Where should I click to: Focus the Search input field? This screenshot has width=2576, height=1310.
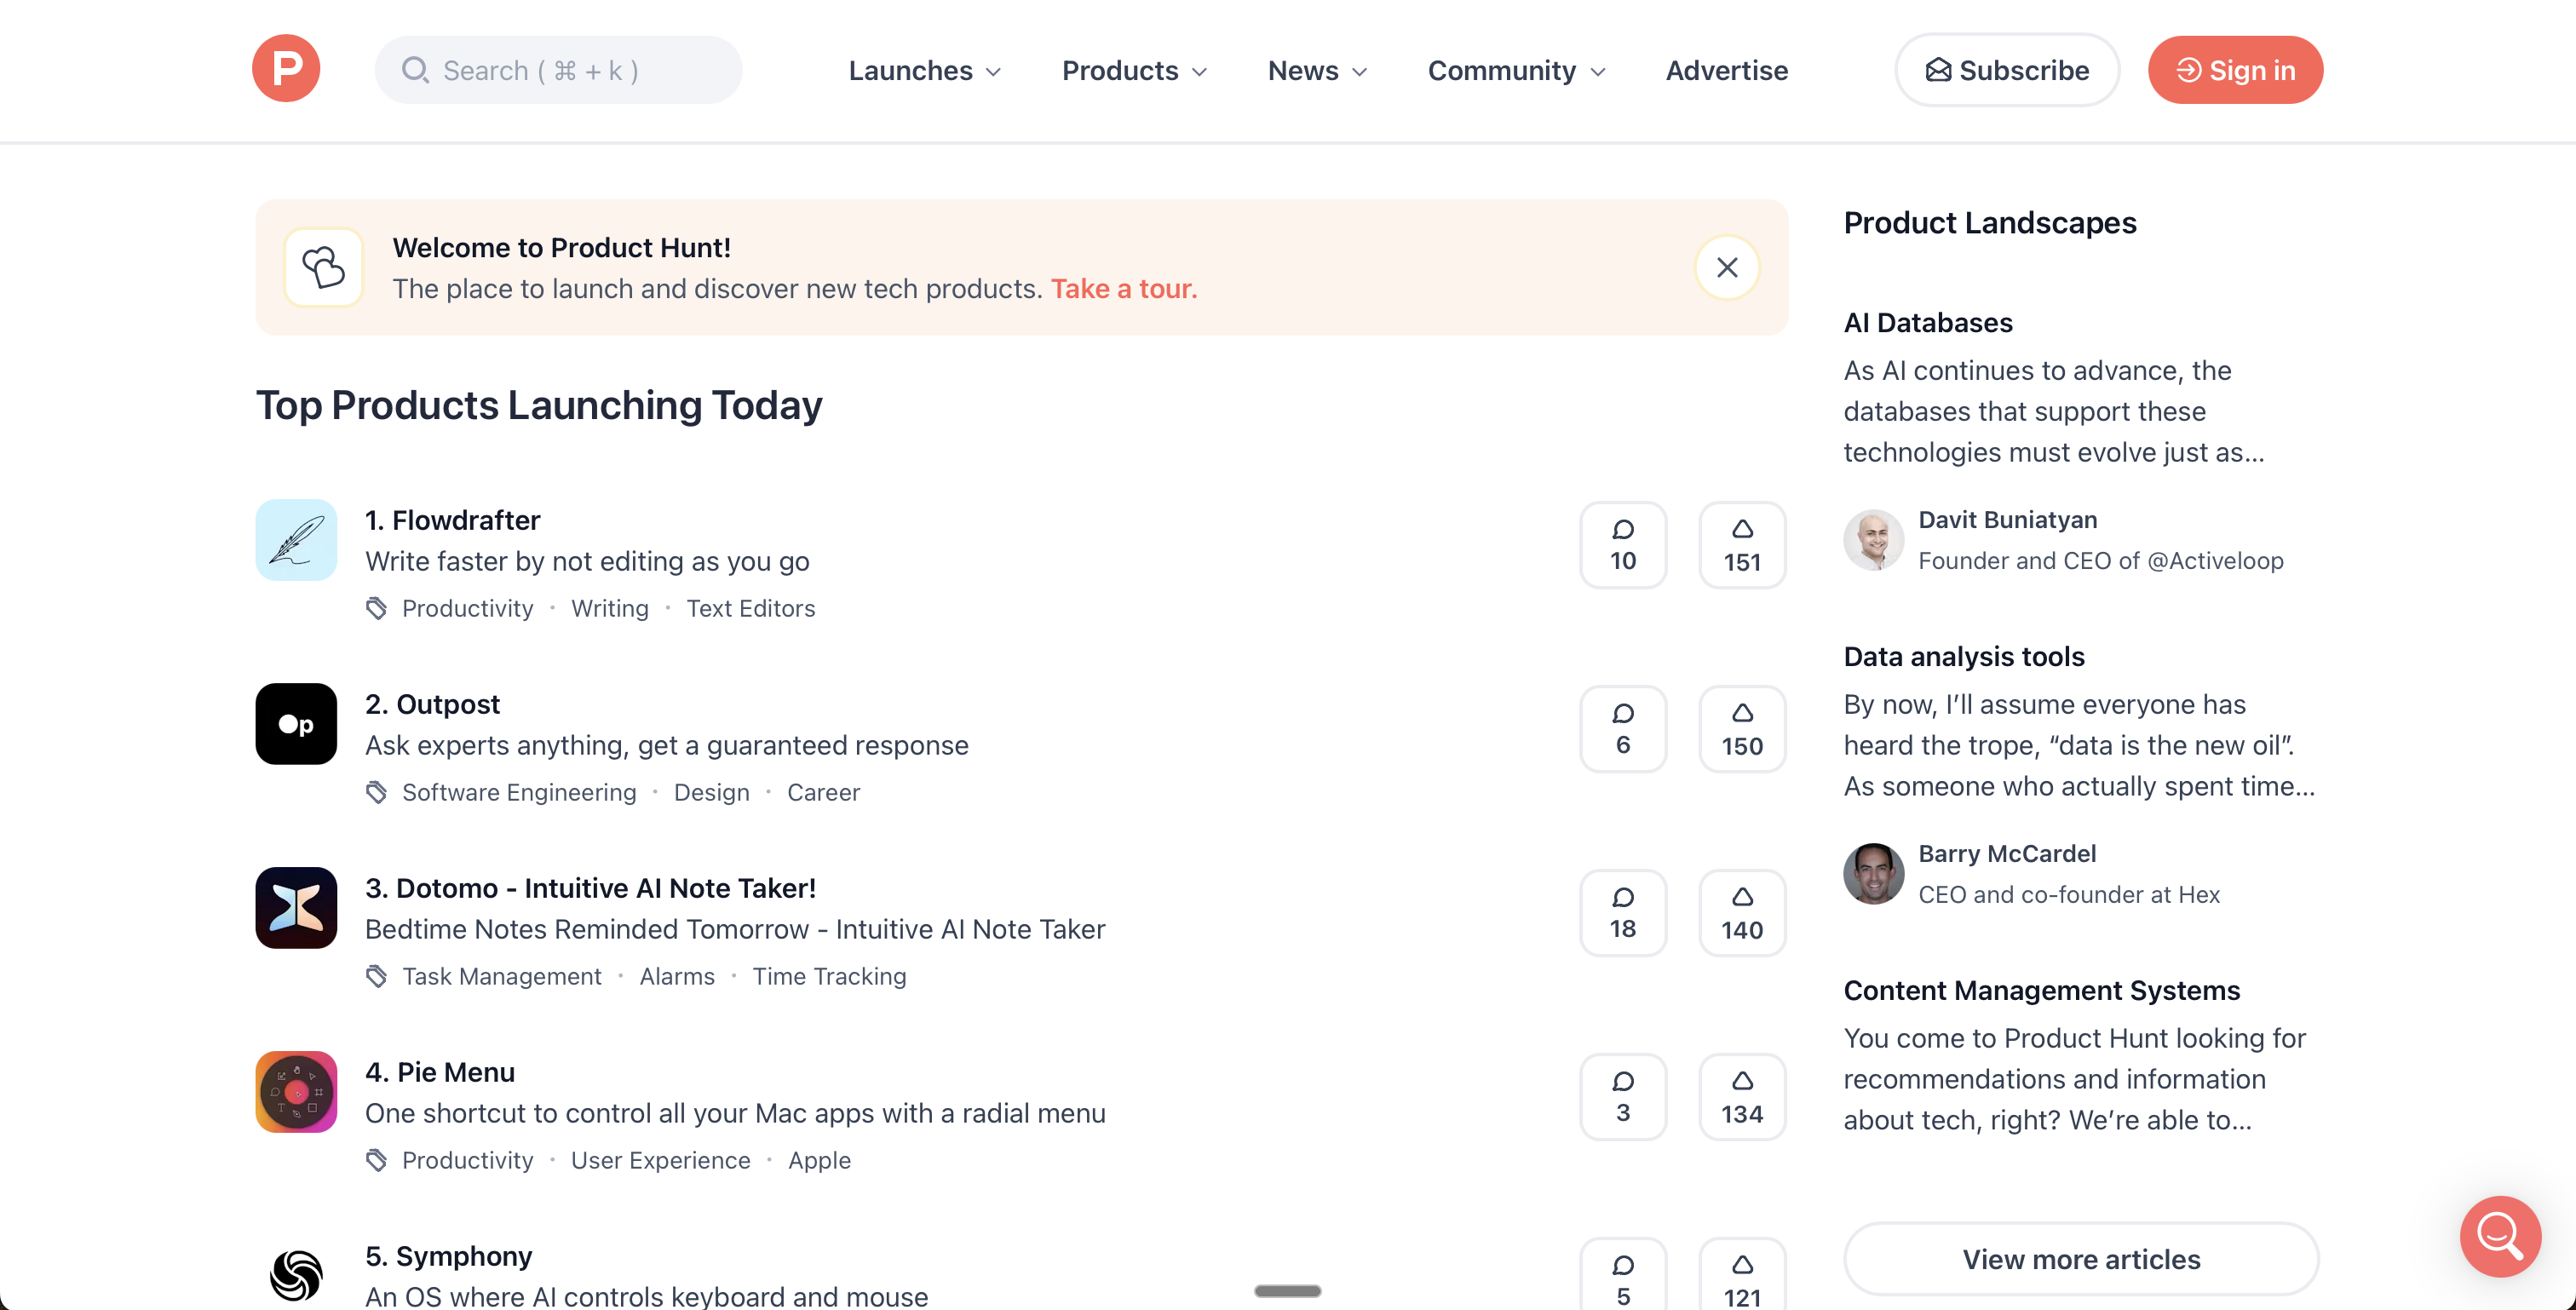click(x=559, y=70)
